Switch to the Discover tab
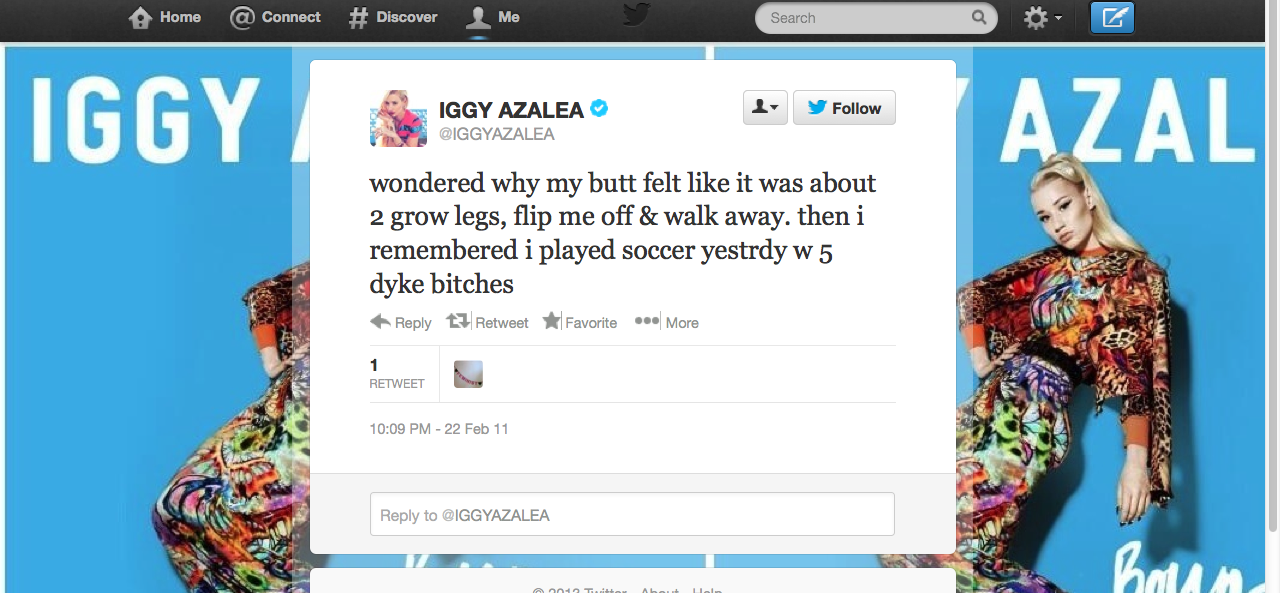 tap(393, 17)
